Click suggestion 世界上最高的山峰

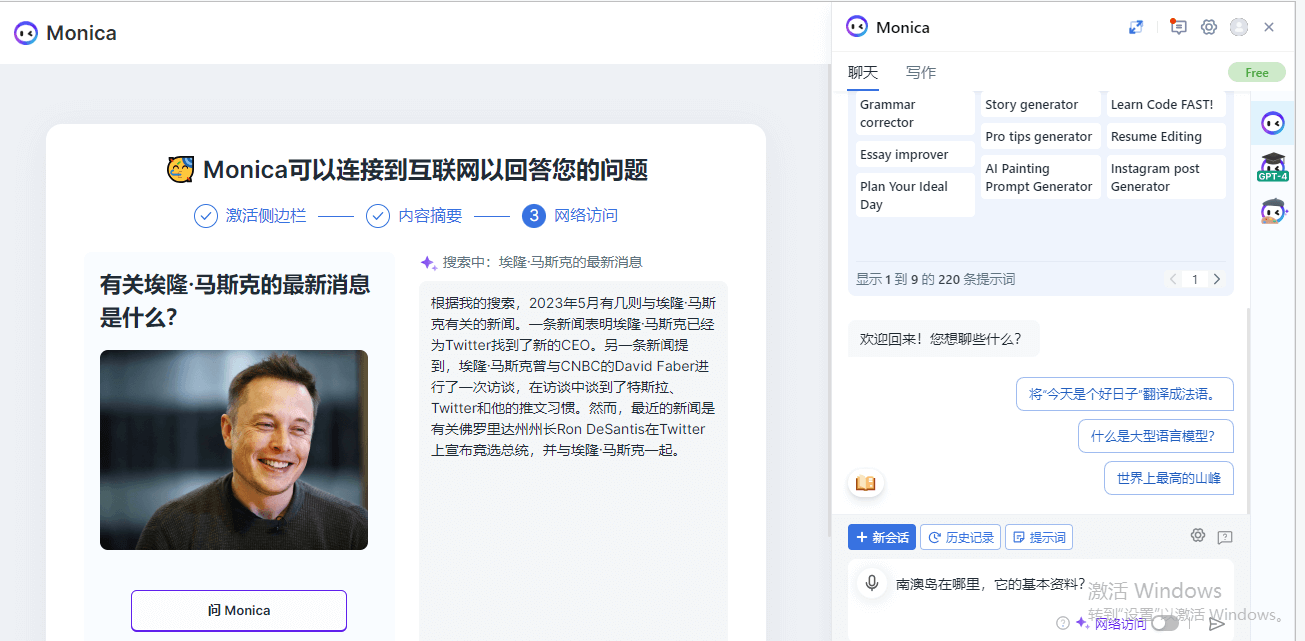tap(1169, 478)
